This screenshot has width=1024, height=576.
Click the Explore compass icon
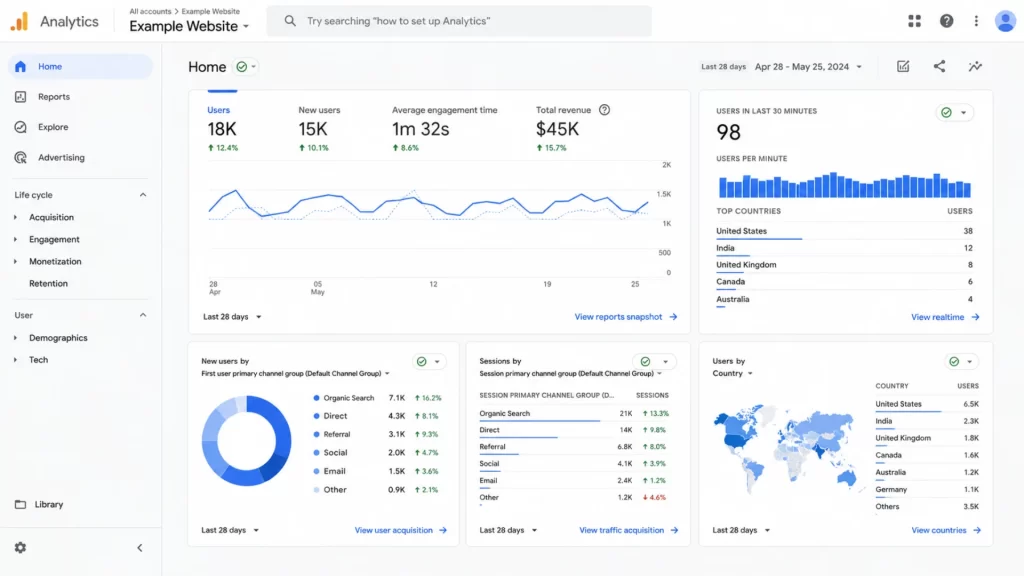[20, 127]
